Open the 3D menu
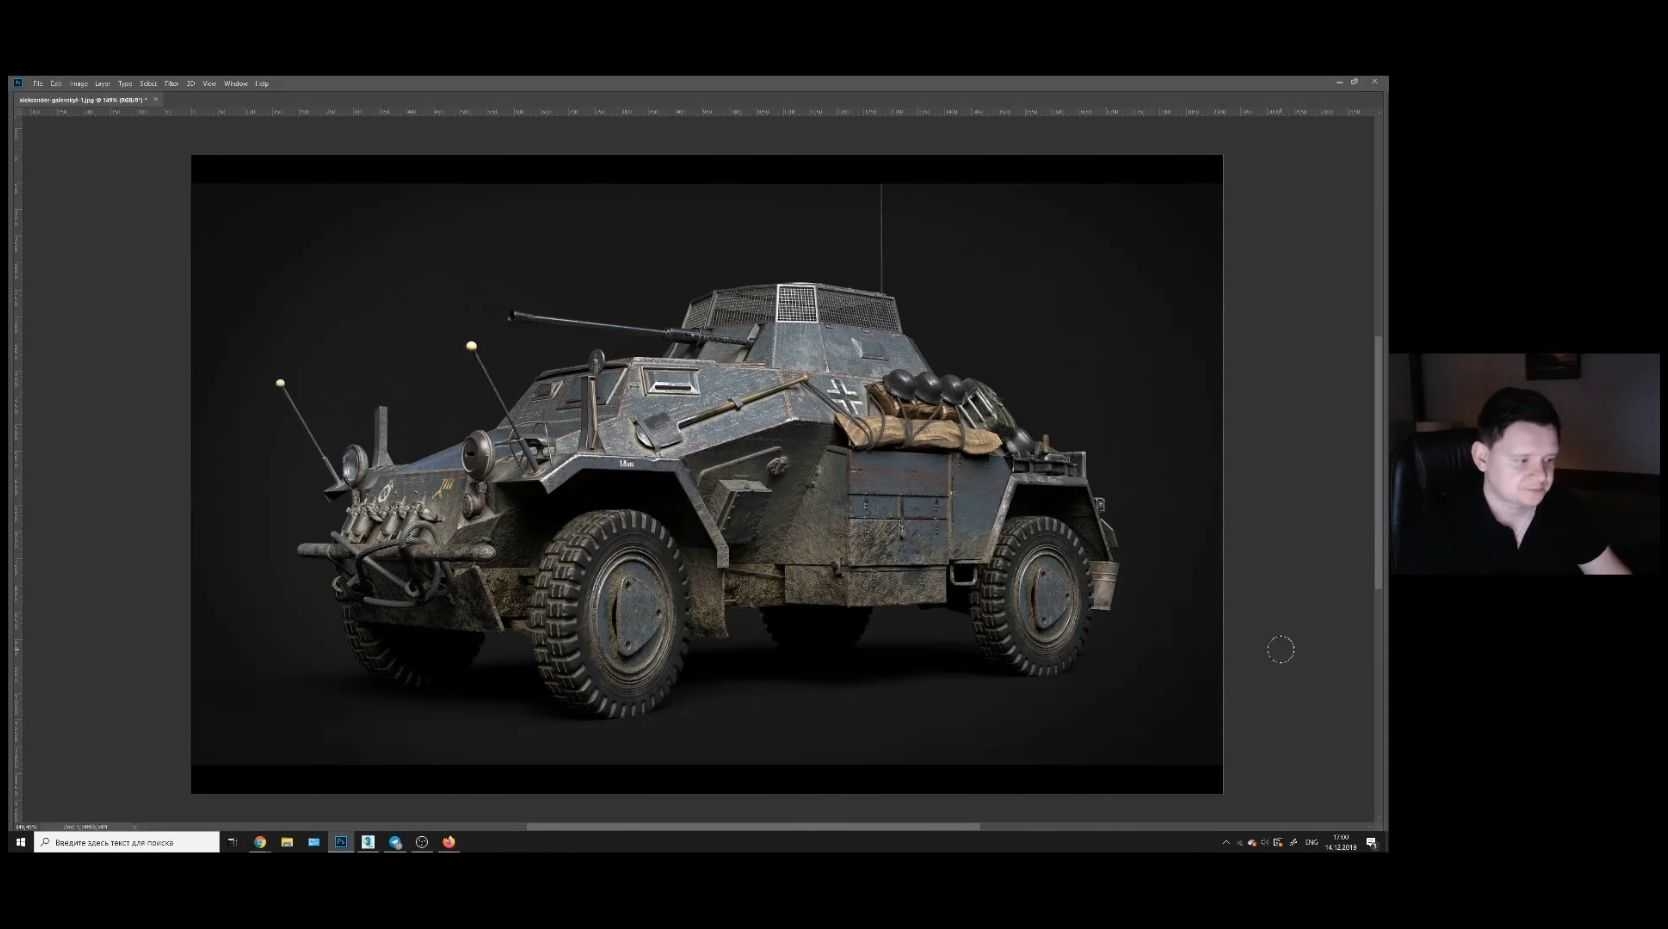 pos(190,84)
